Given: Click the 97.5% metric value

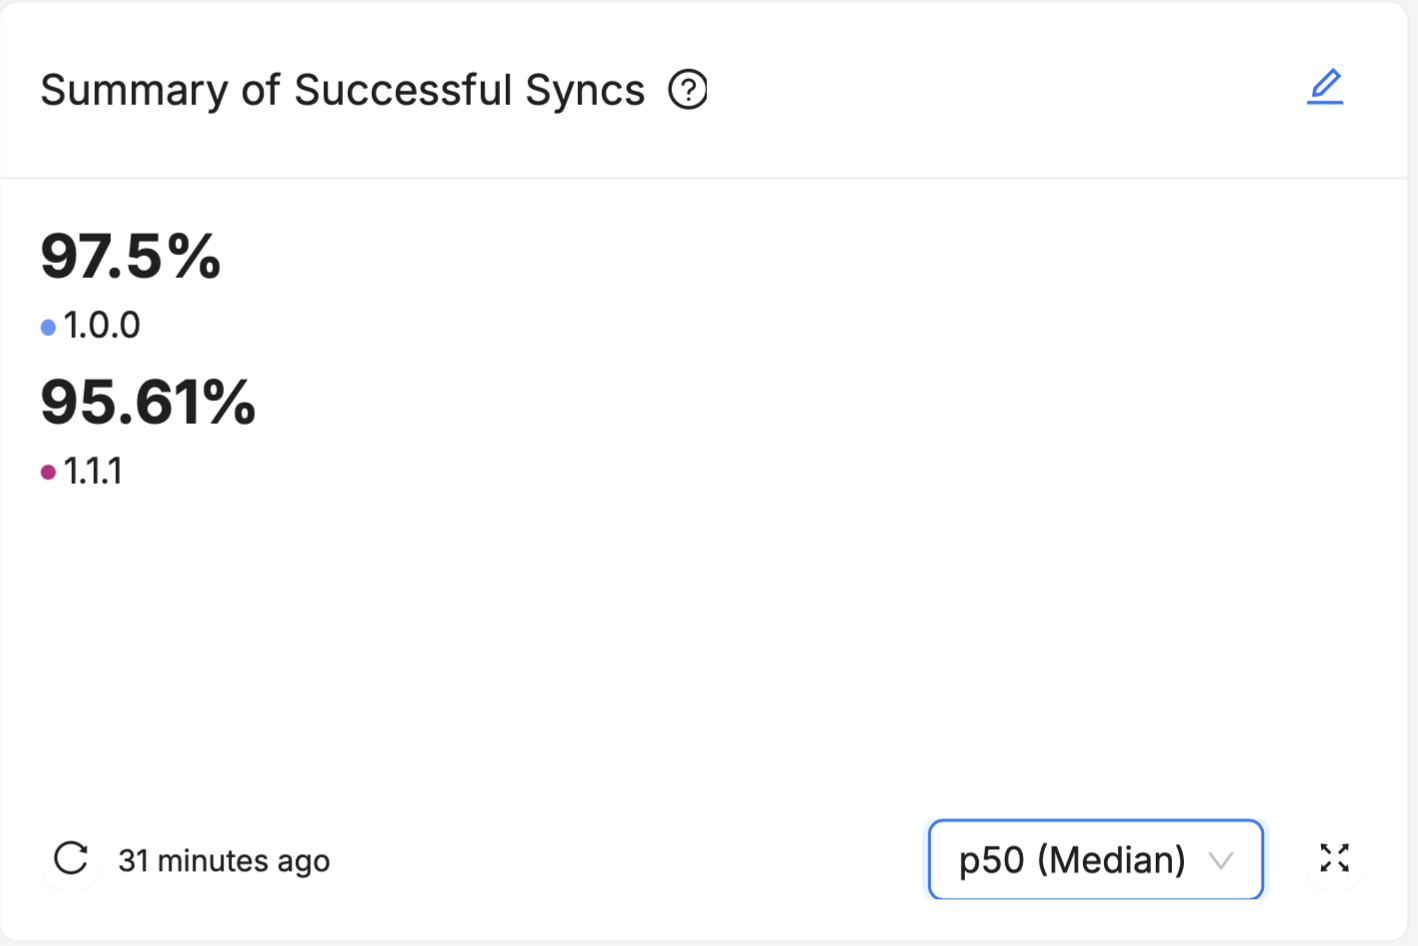Looking at the screenshot, I should [x=130, y=258].
